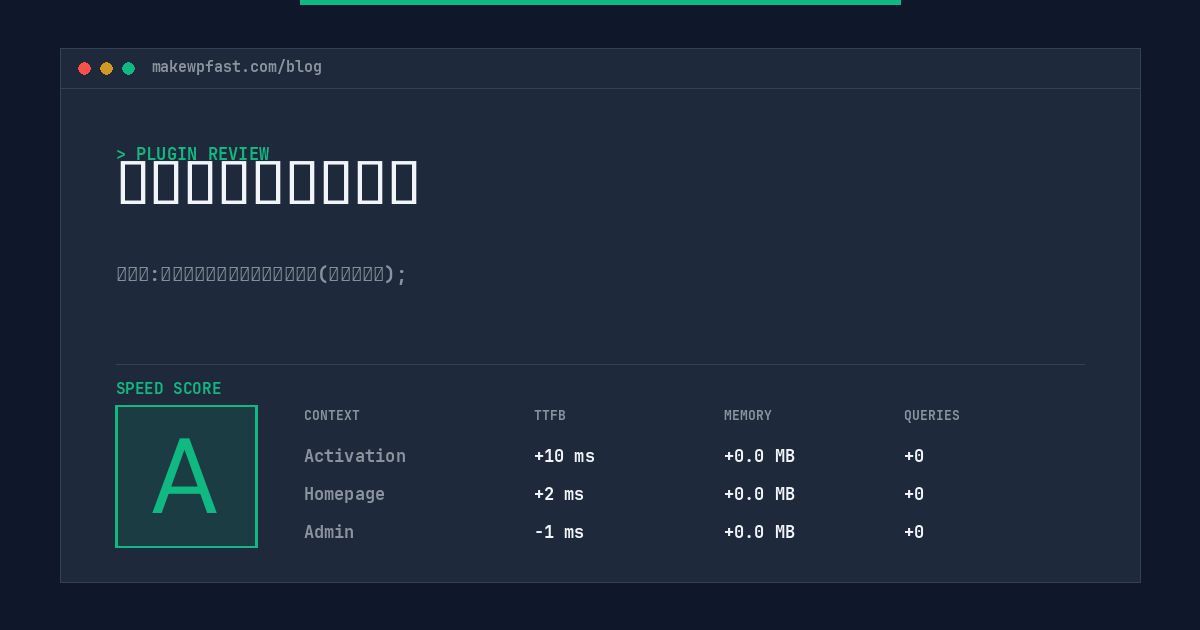Click the +2 ms TTFB value
Screen dimensions: 1200x630
[559, 494]
